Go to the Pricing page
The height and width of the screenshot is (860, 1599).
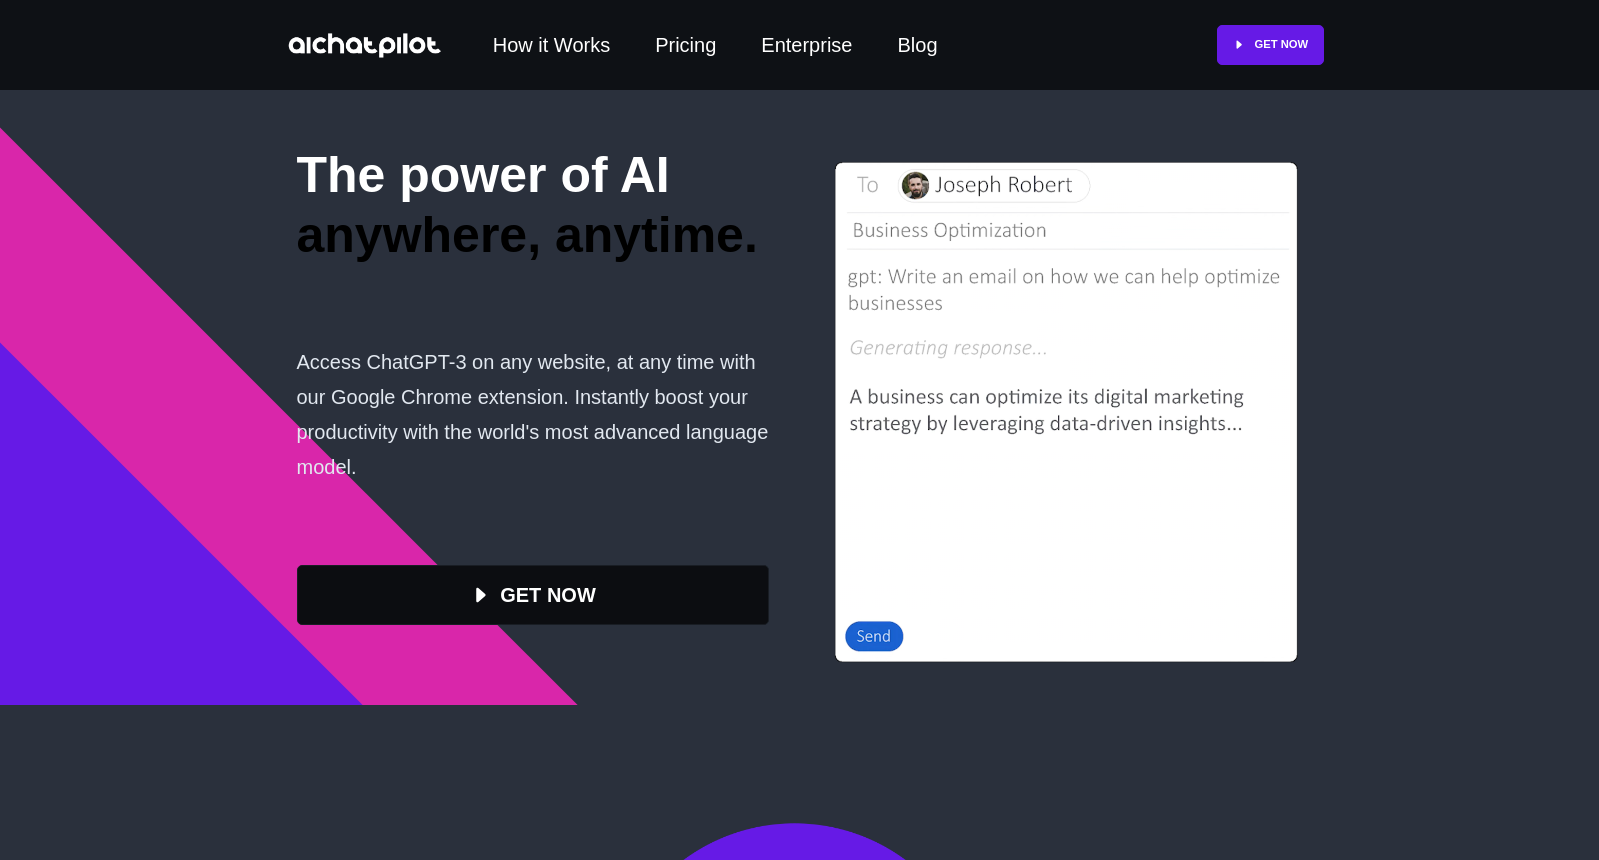[x=685, y=45]
